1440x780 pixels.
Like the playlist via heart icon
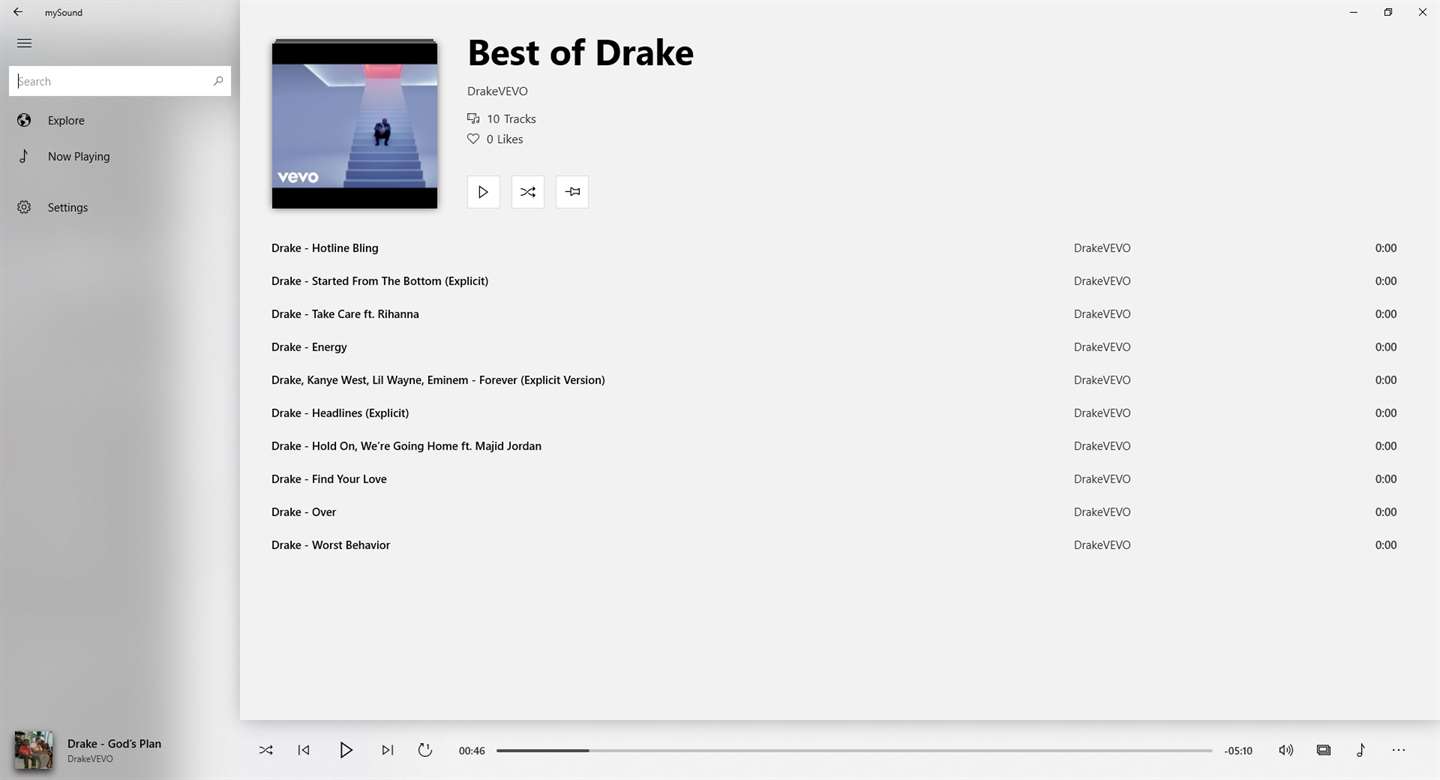[x=473, y=139]
